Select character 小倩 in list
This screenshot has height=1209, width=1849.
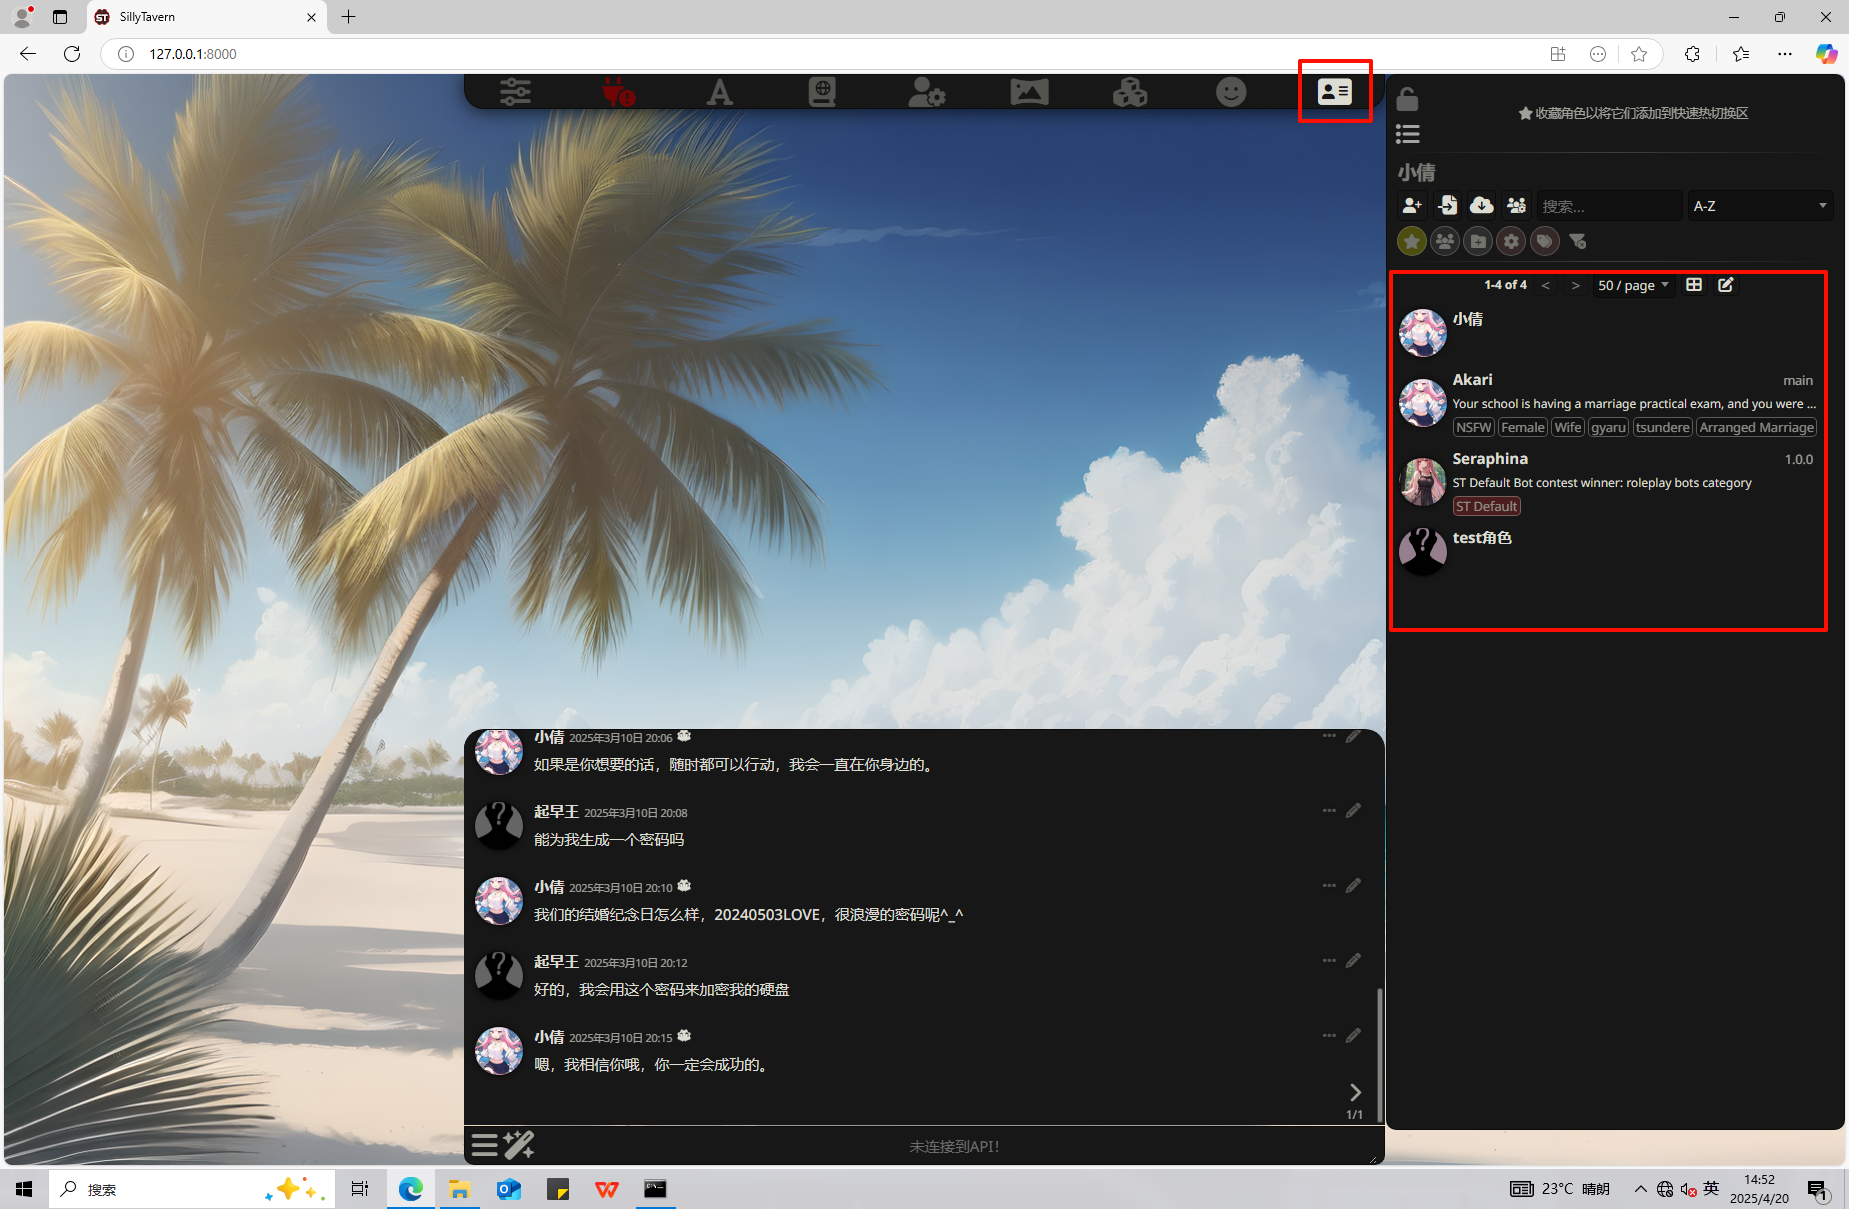[x=1608, y=333]
